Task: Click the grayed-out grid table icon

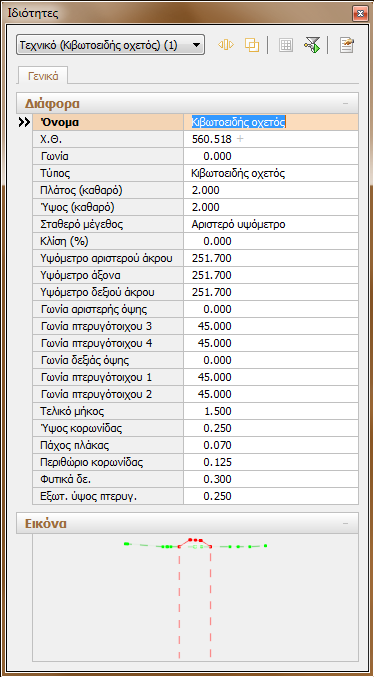Action: [286, 45]
